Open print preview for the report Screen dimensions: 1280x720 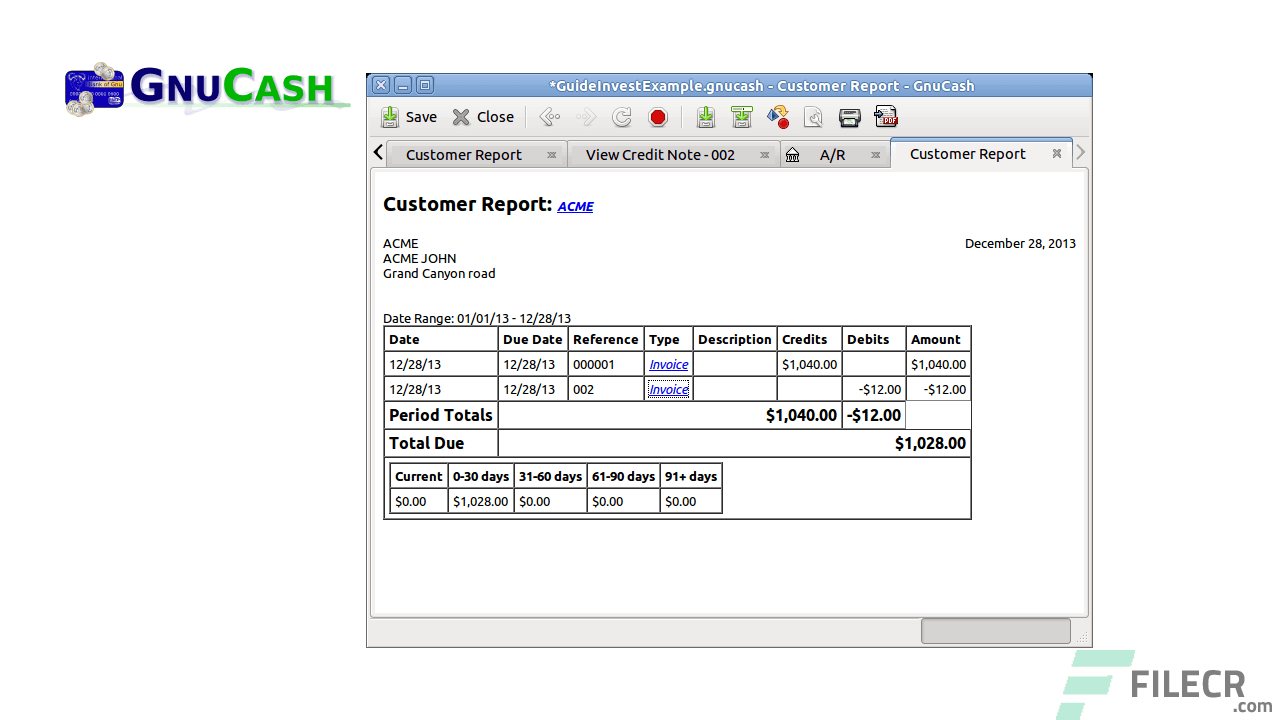click(813, 117)
